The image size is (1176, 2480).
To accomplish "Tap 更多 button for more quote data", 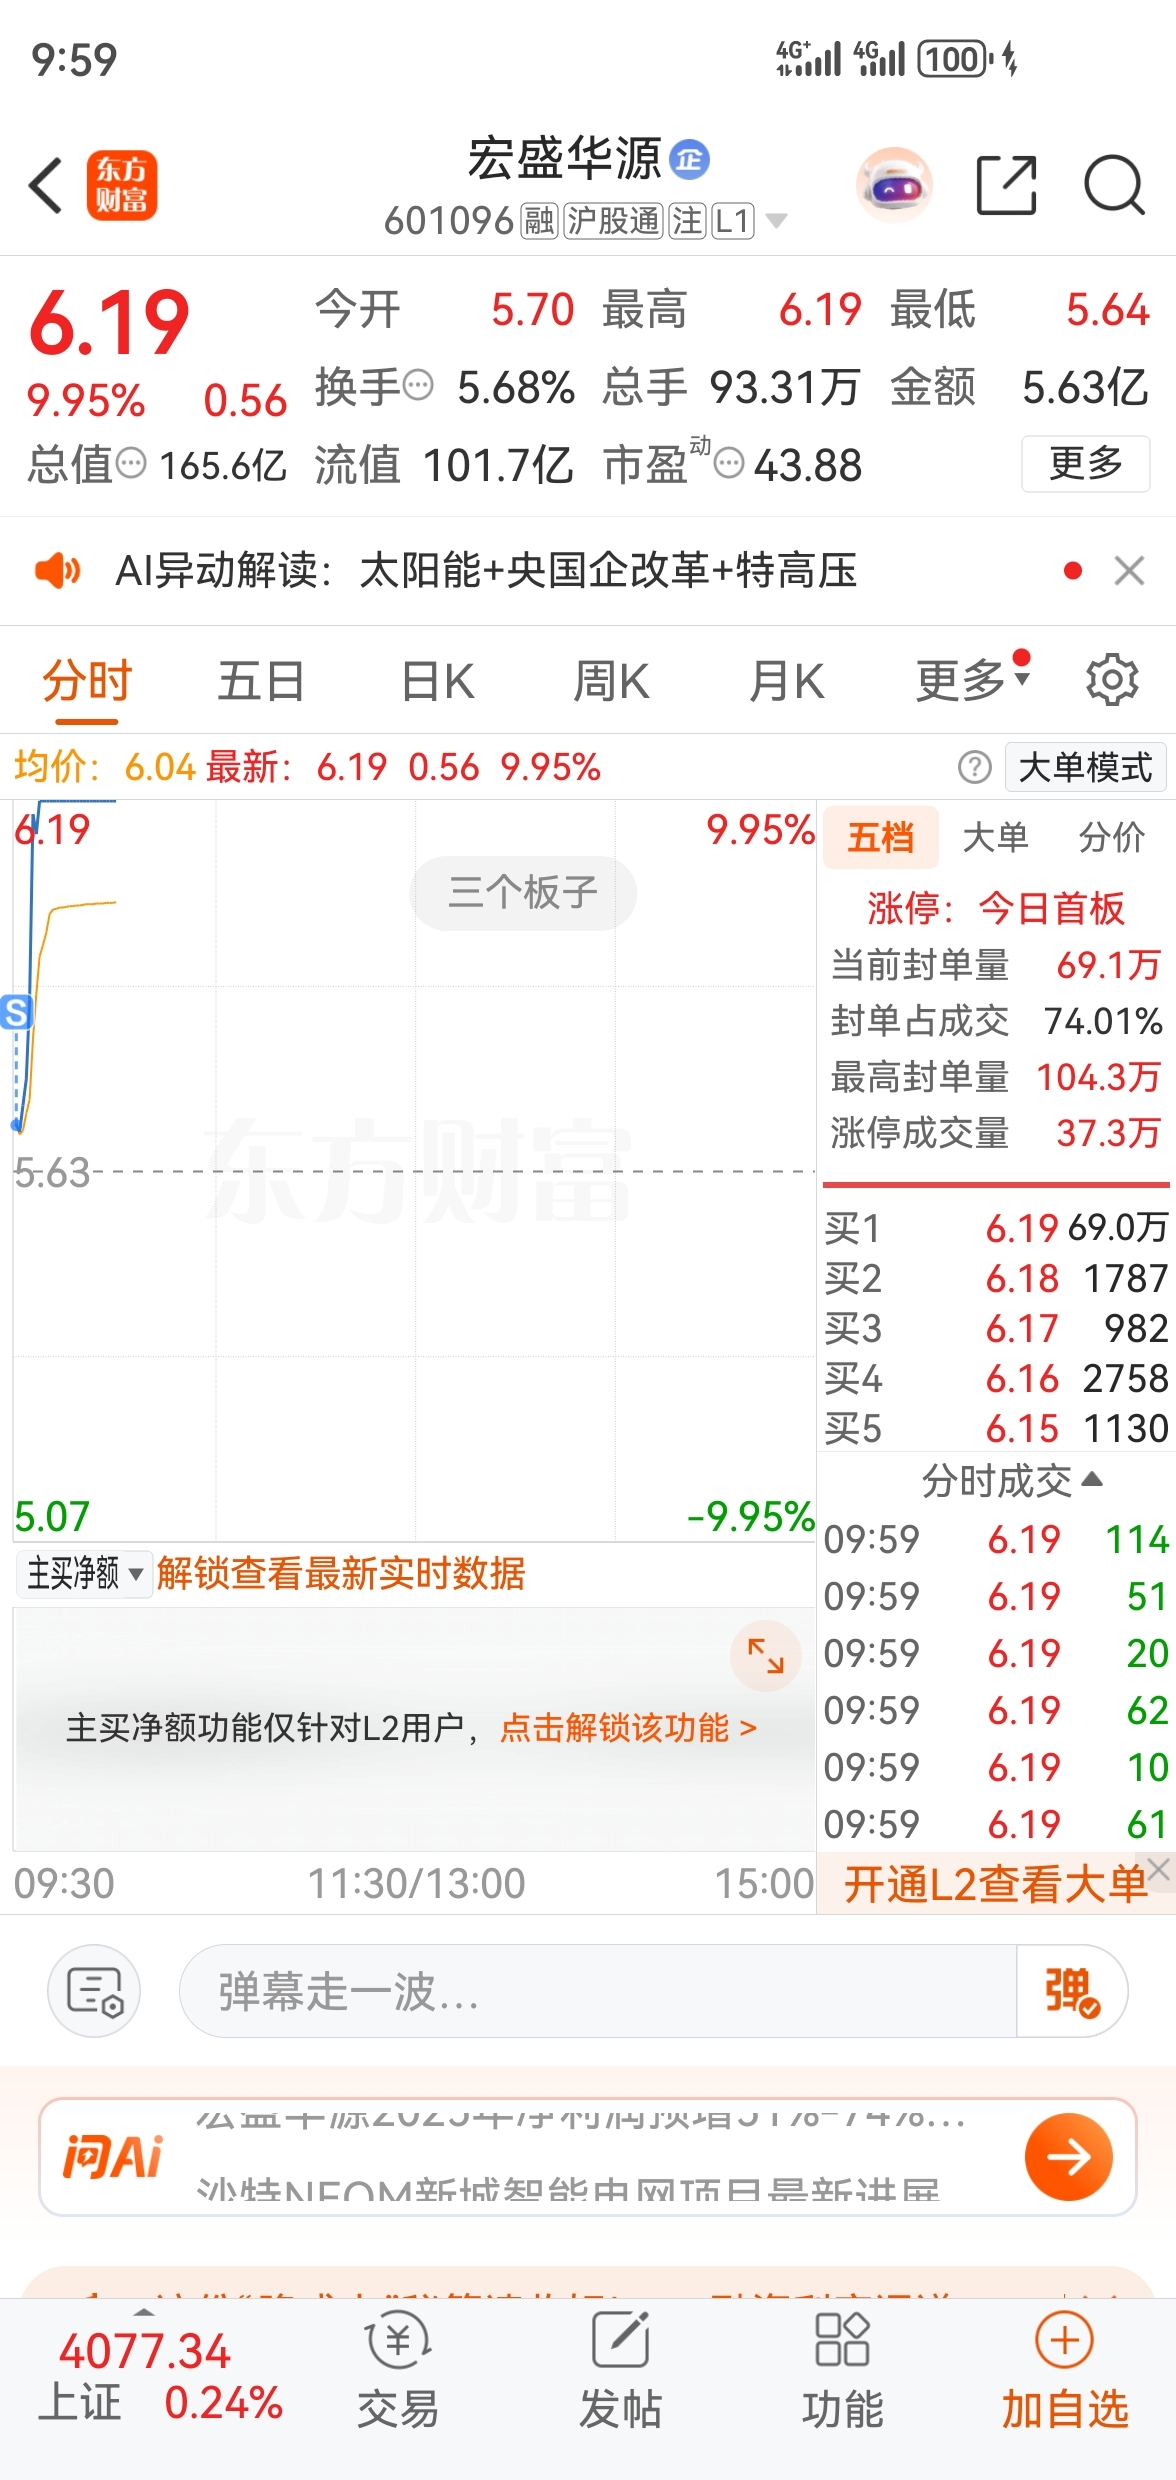I will click(1085, 463).
